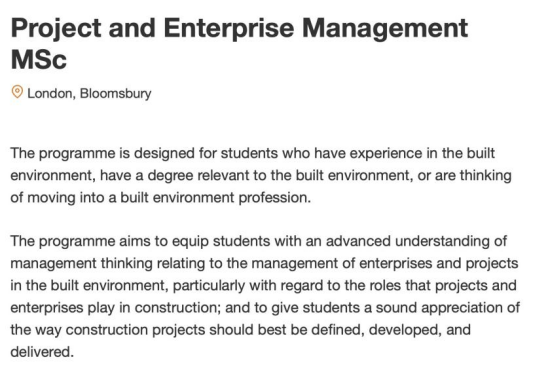The width and height of the screenshot is (548, 376).
Task: Click the word 'profession.' ending first paragraph
Action: [275, 198]
